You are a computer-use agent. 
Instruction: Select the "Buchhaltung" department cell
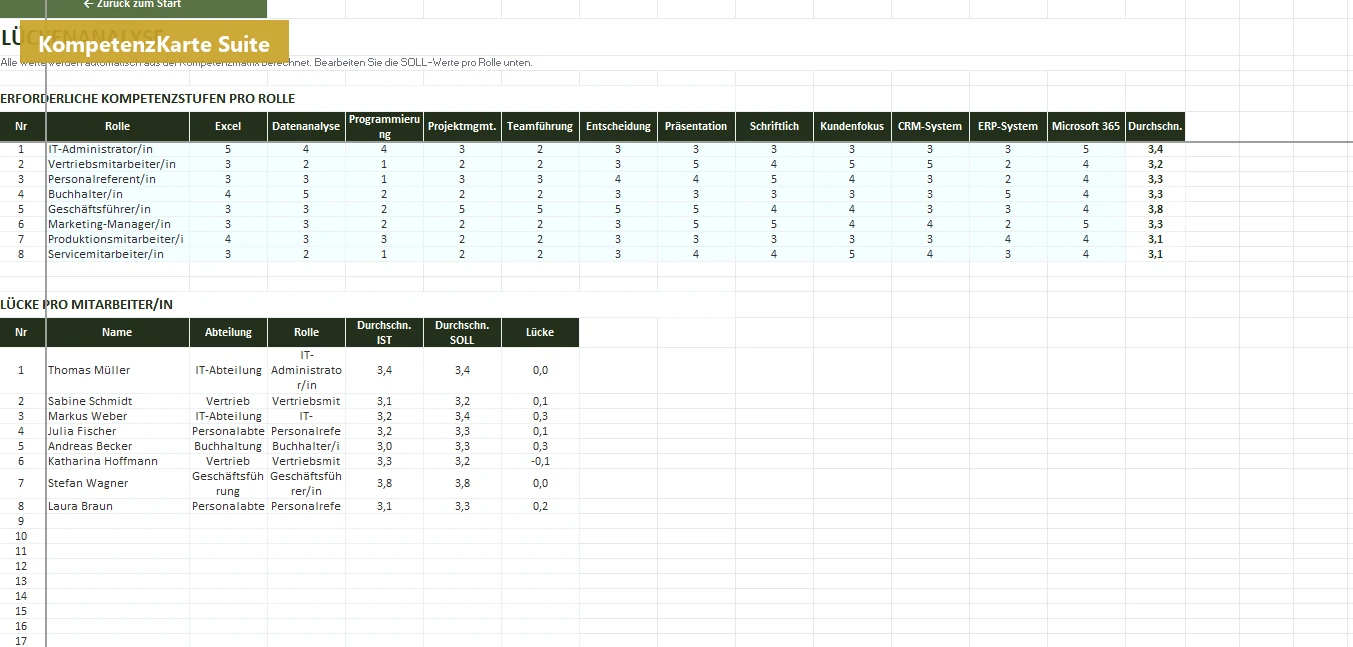tap(228, 446)
